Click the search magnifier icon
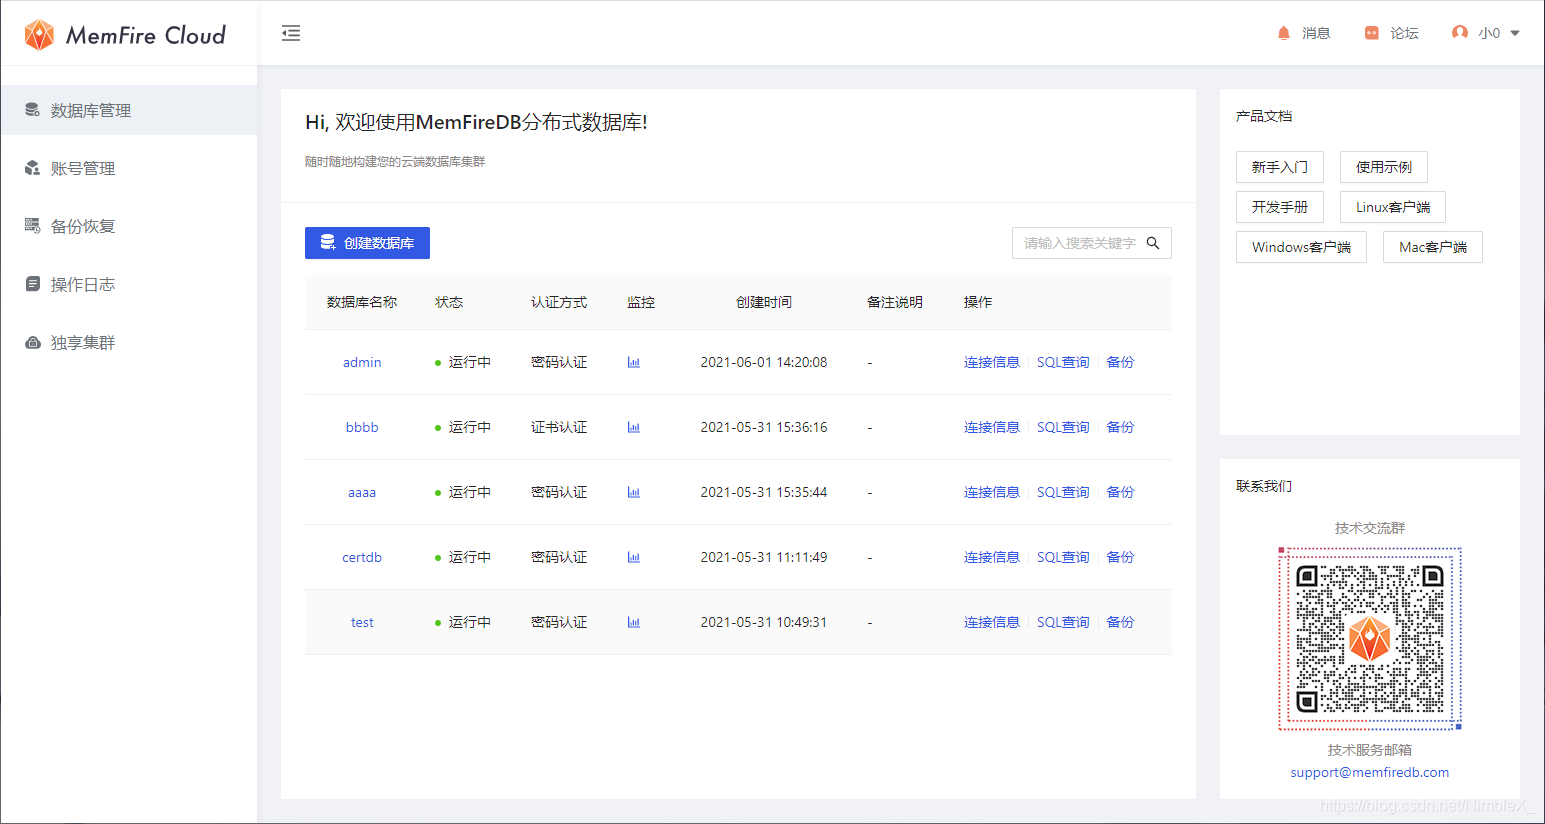1545x824 pixels. coord(1153,243)
